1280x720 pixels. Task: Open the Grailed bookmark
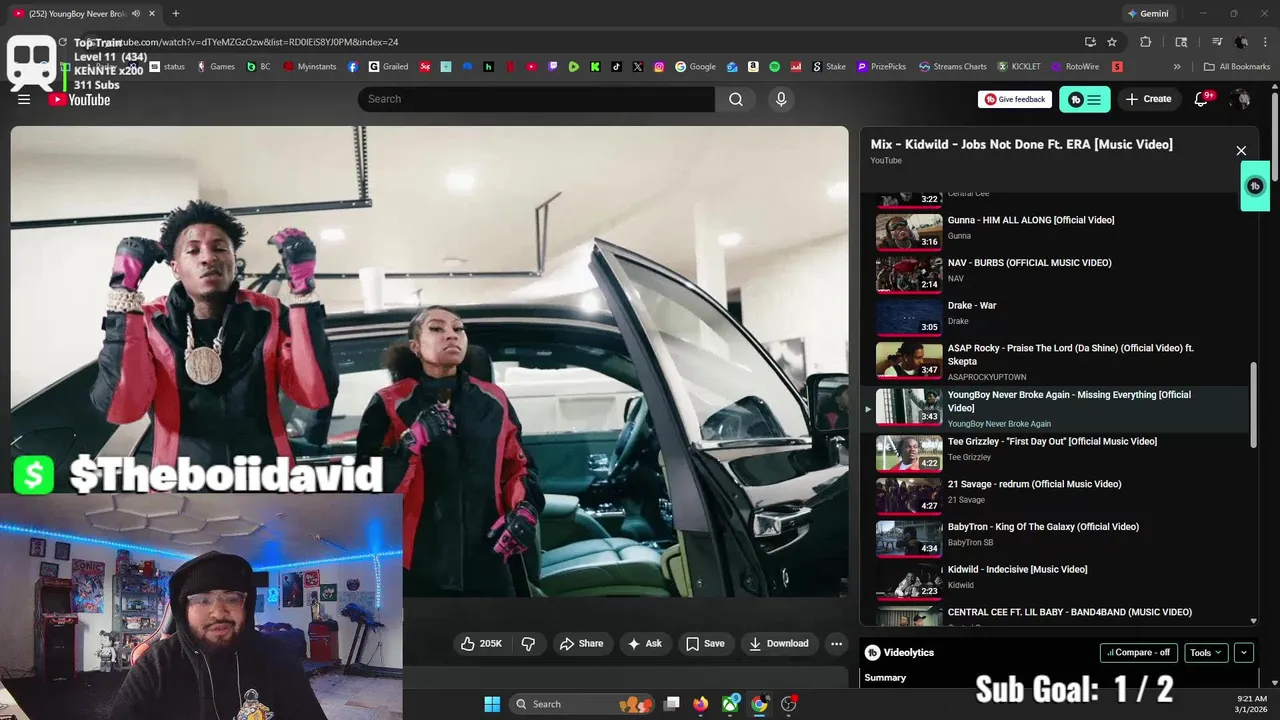pyautogui.click(x=388, y=67)
